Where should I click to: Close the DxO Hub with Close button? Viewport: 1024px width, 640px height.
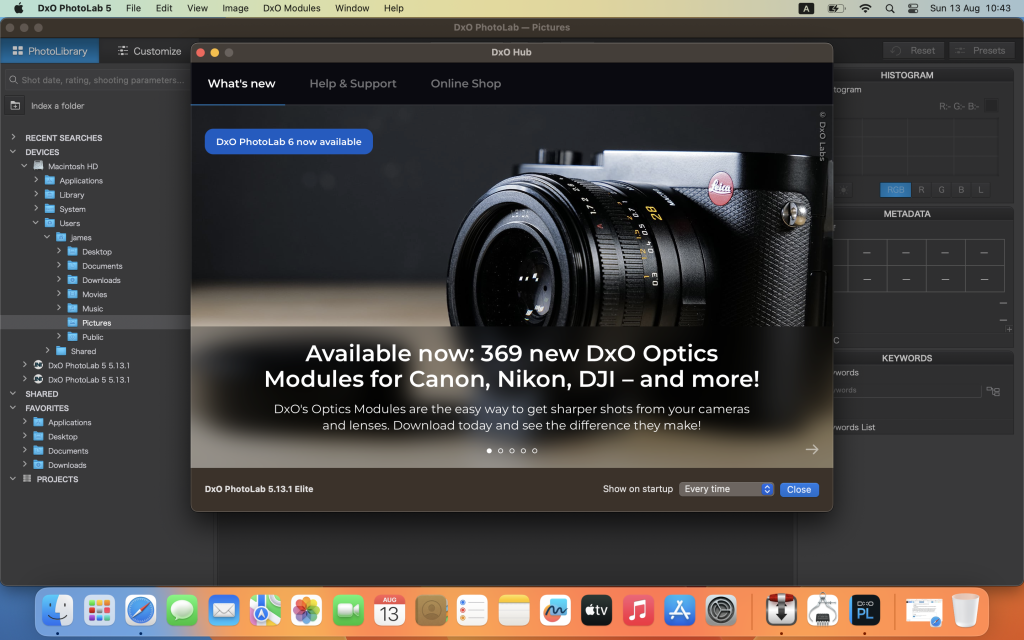point(799,489)
